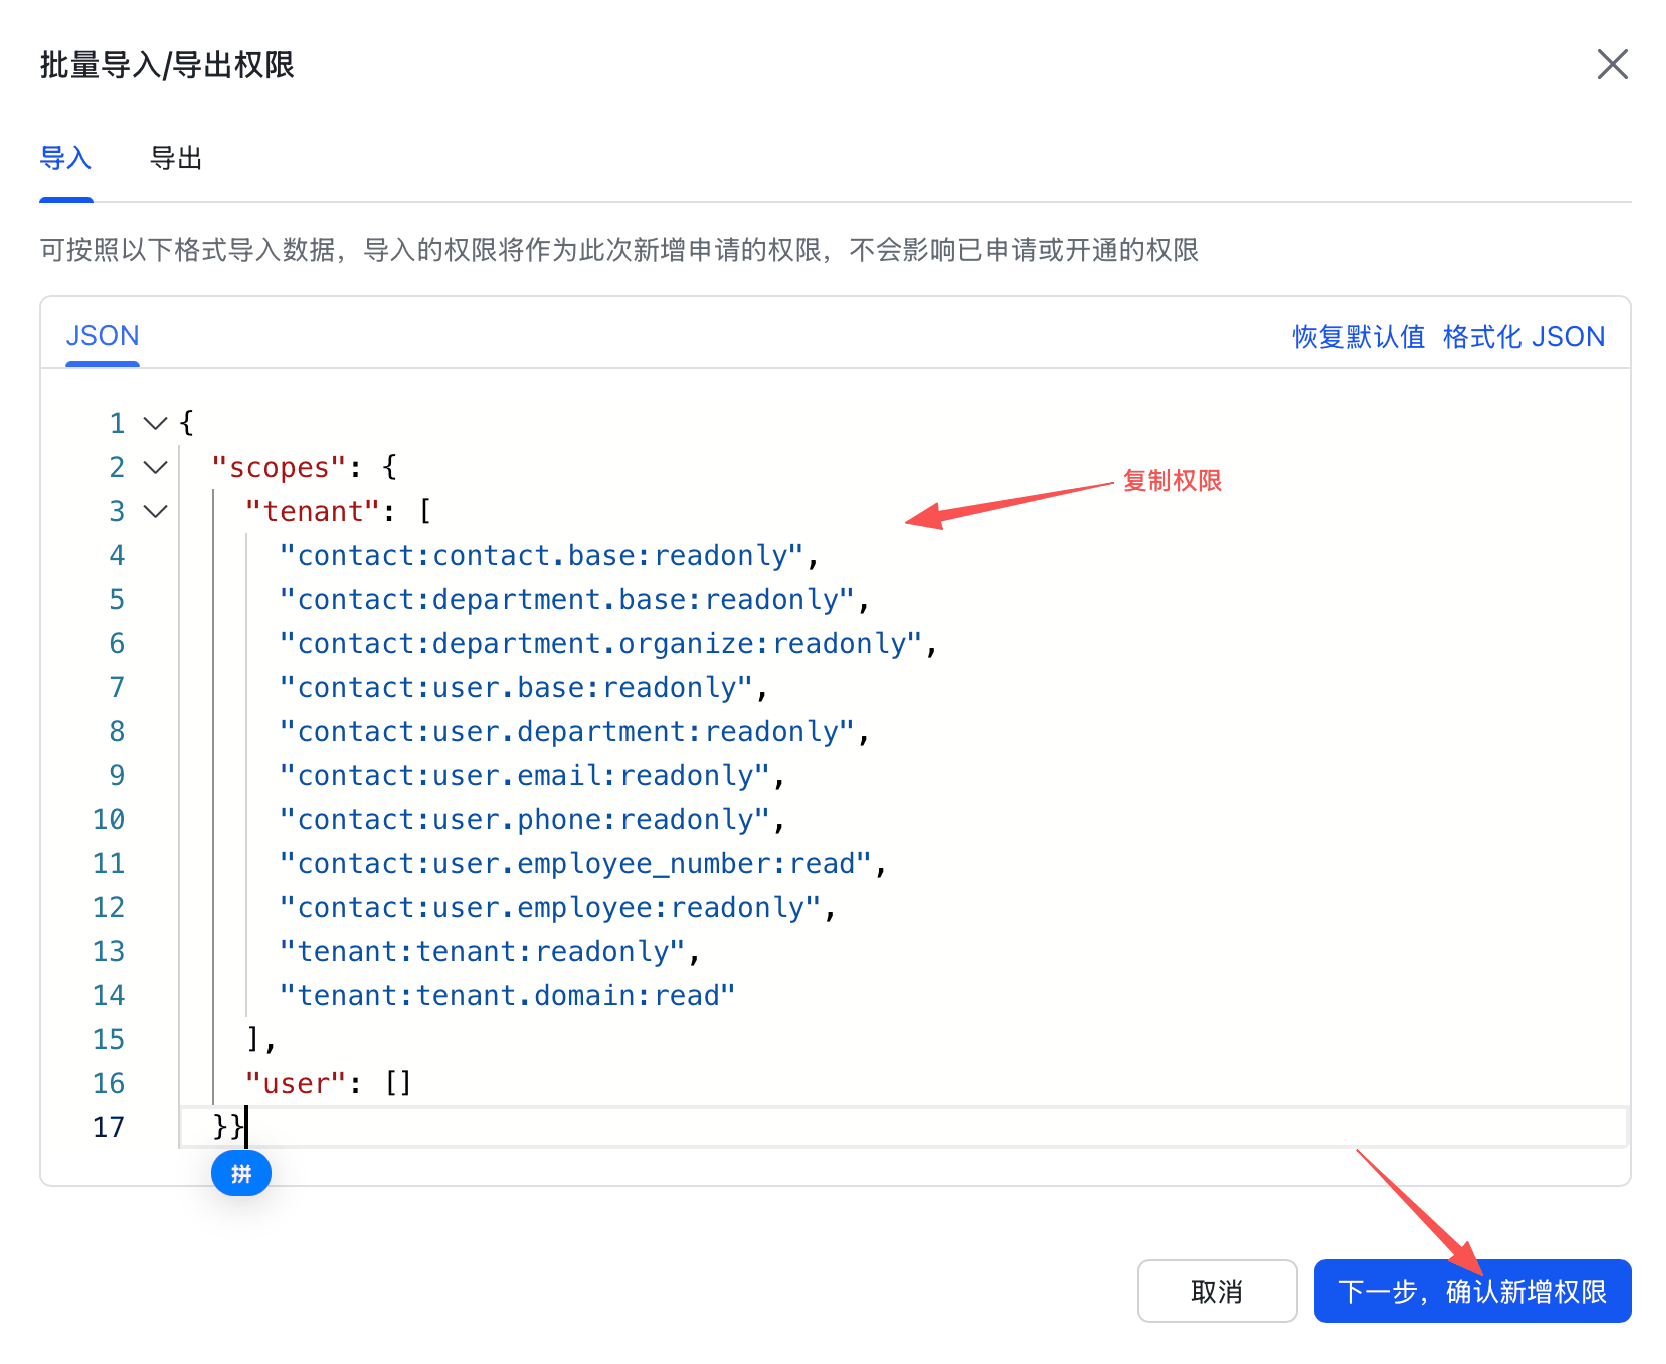The width and height of the screenshot is (1666, 1364).
Task: Click 格式化 JSON link
Action: pos(1523,337)
